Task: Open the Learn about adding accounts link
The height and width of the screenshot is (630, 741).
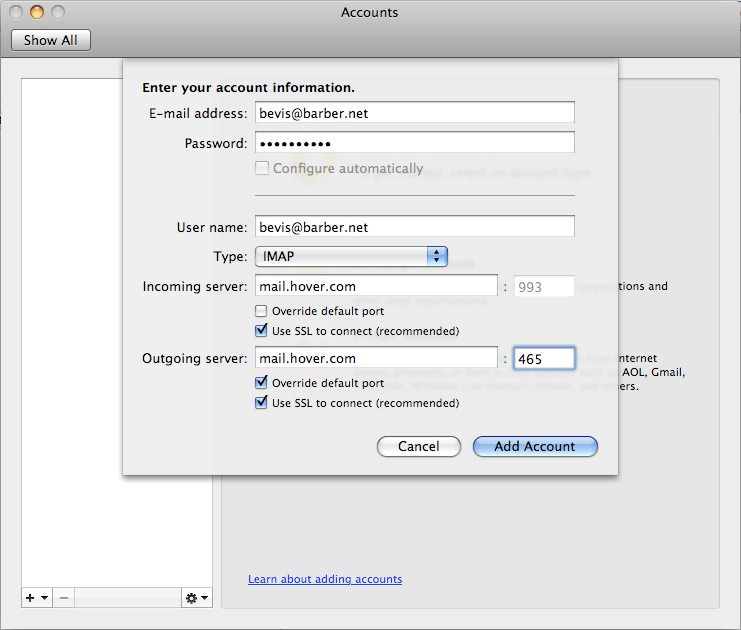Action: tap(325, 579)
